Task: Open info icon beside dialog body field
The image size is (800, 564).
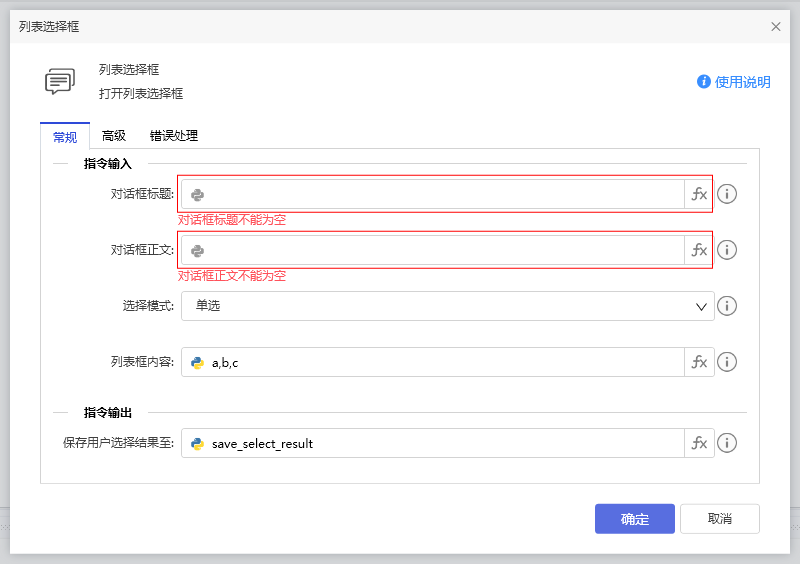Action: point(727,250)
